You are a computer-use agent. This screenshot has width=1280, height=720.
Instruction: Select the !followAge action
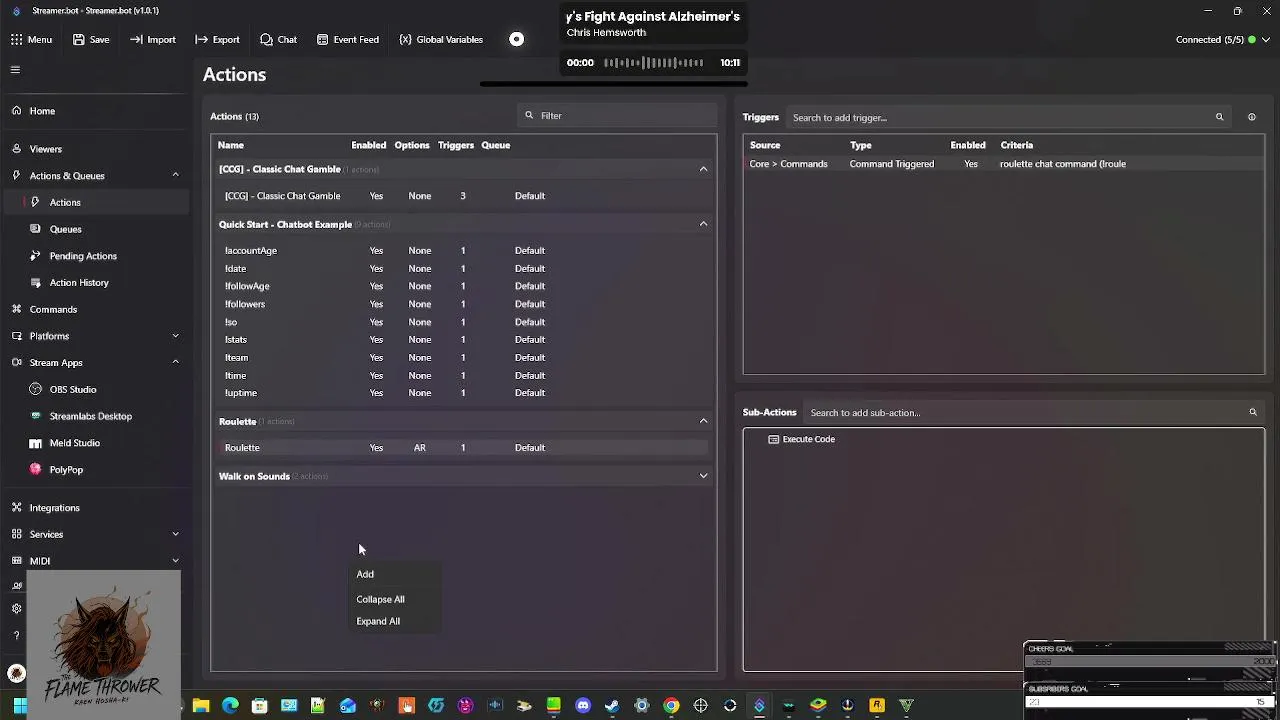463,286
